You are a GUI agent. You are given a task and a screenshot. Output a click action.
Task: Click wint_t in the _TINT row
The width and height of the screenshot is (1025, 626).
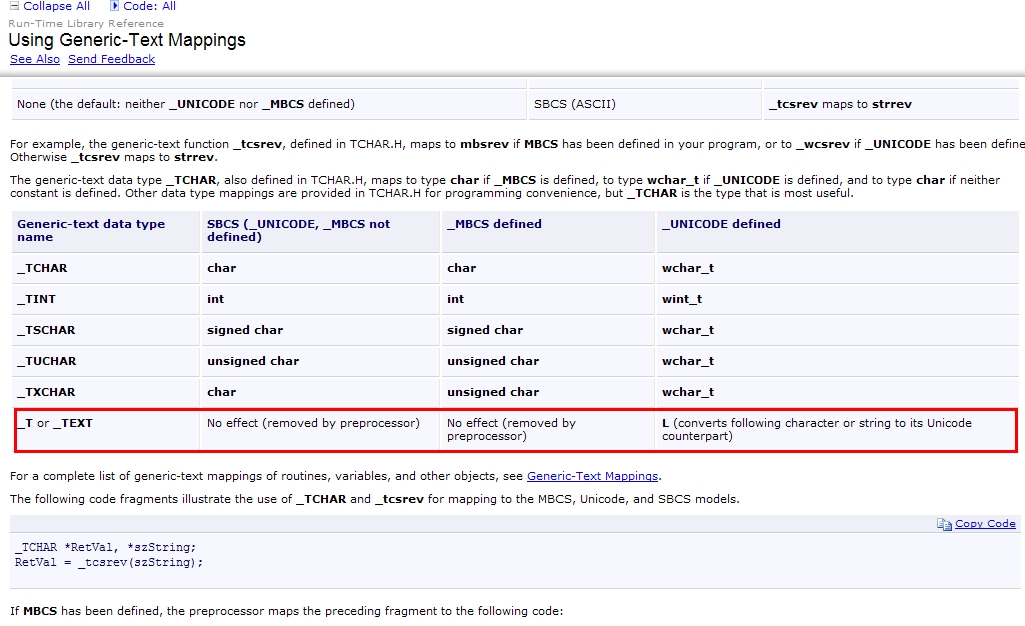coord(682,299)
